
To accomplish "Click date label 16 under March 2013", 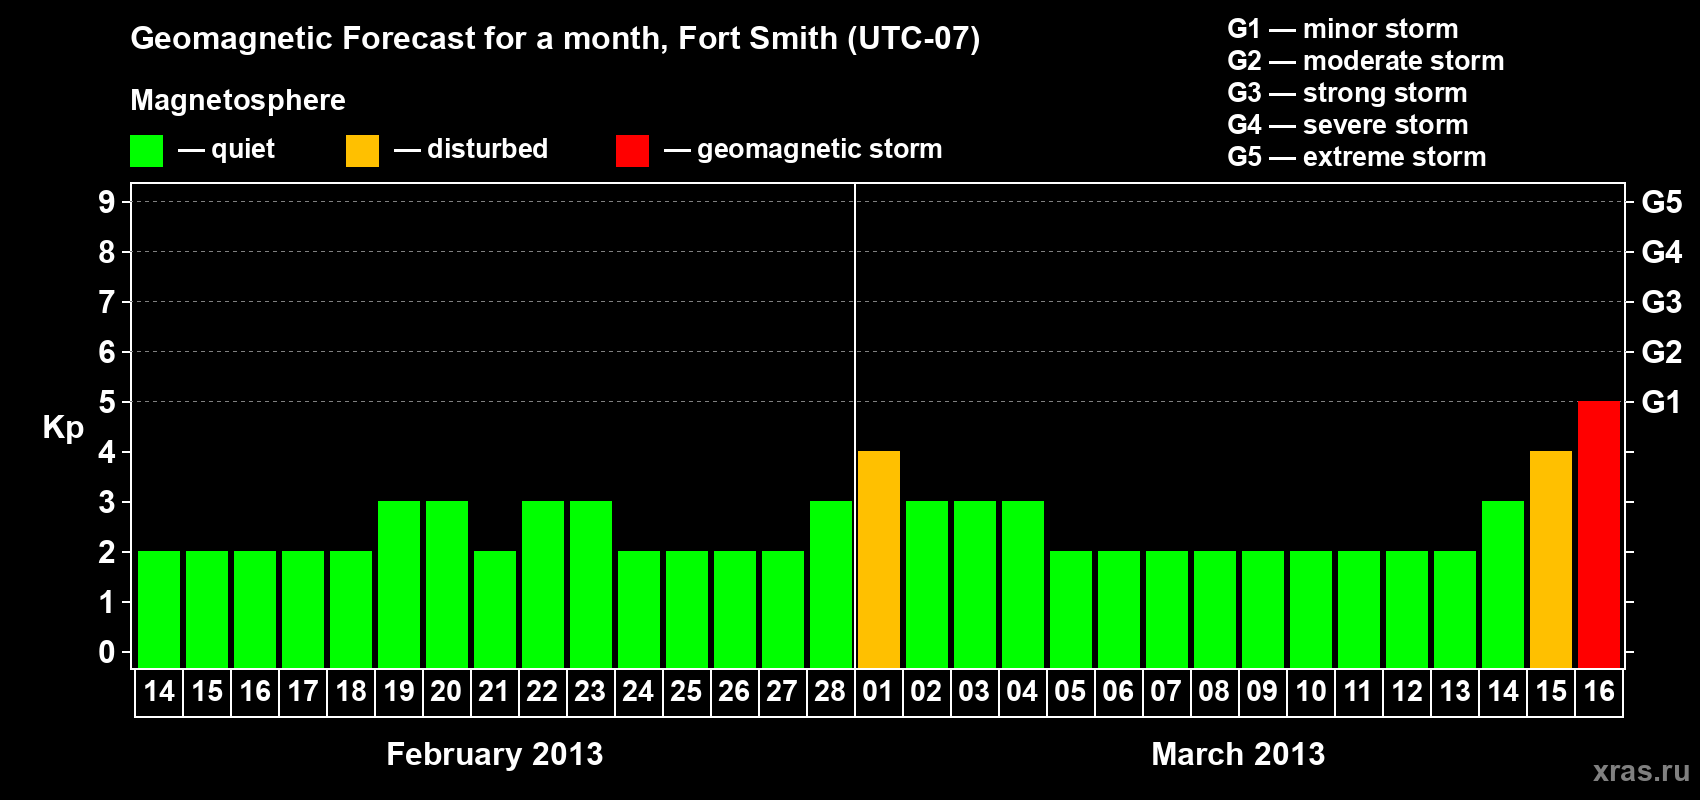I will point(1599,691).
